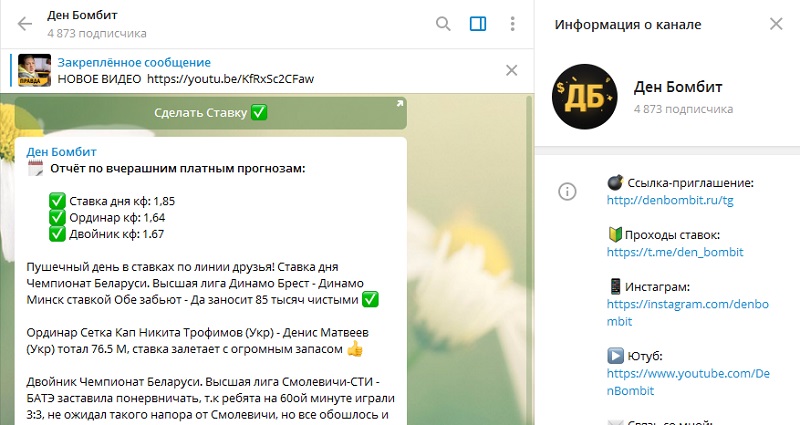This screenshot has height=425, width=800.
Task: Dismiss the pinned message bar
Action: coord(511,70)
